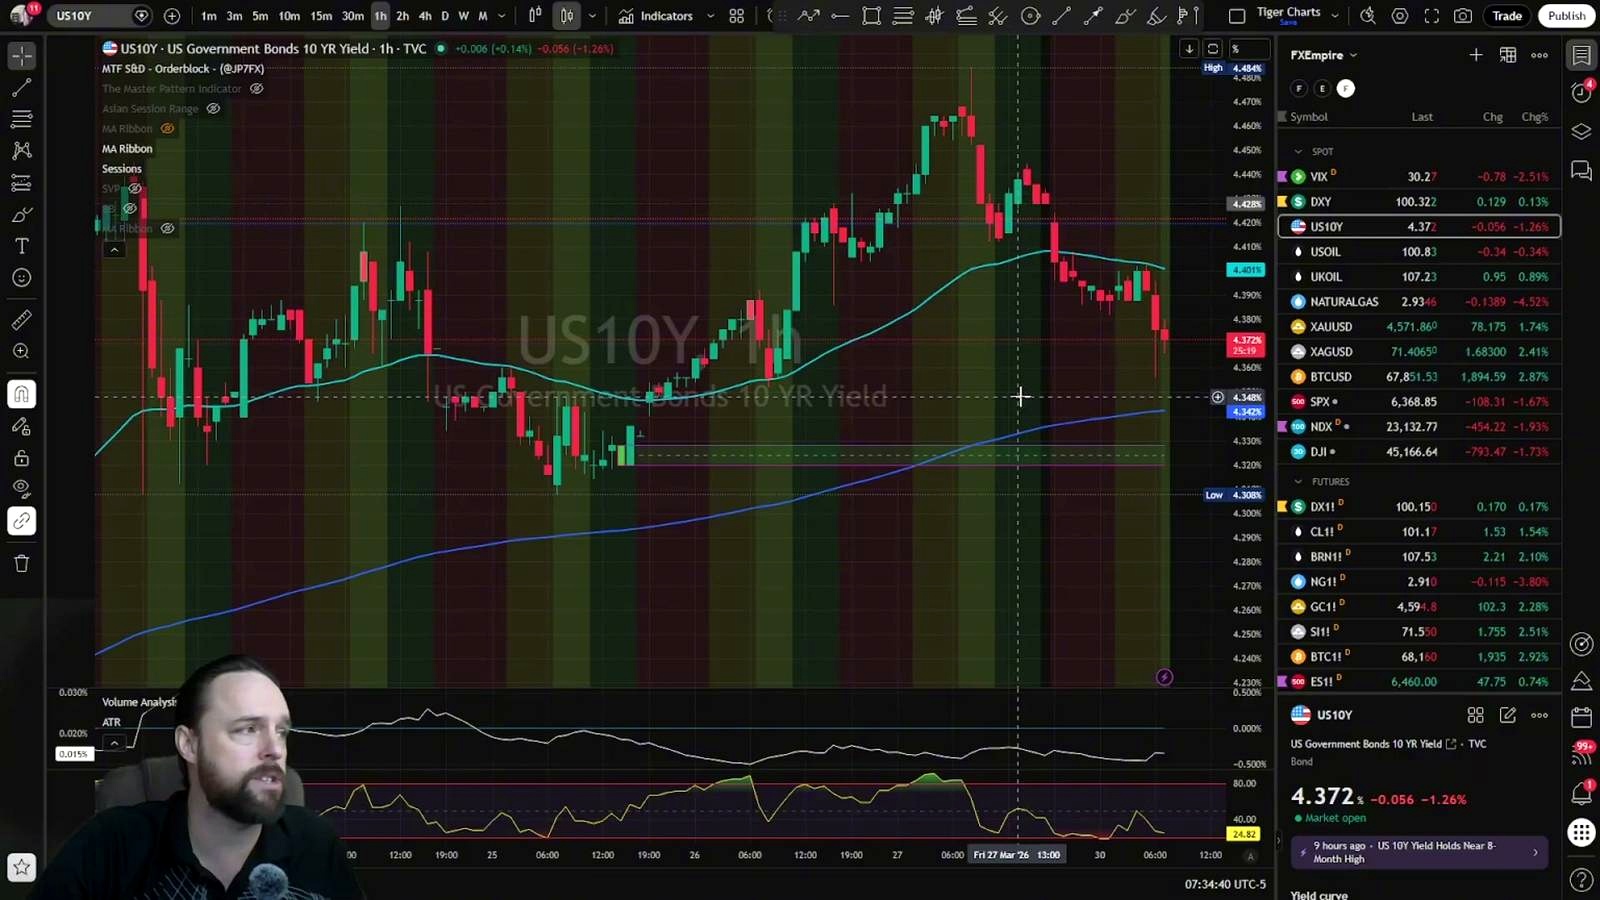Add symbol with plus circle icon
This screenshot has width=1600, height=900.
click(172, 16)
